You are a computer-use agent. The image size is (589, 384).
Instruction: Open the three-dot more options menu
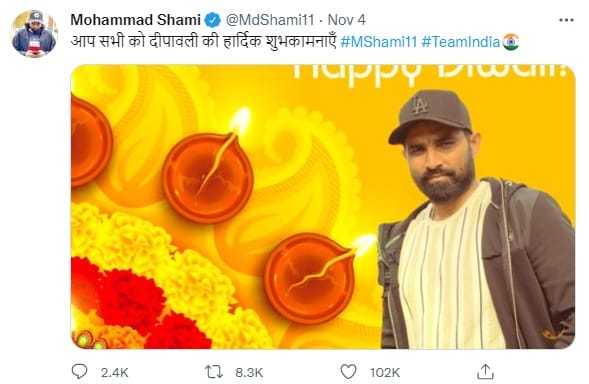[566, 20]
